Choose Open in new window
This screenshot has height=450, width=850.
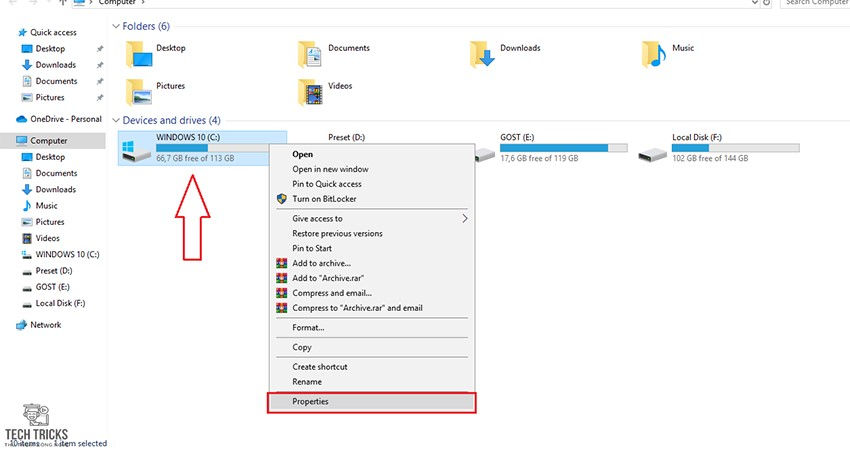coord(330,169)
